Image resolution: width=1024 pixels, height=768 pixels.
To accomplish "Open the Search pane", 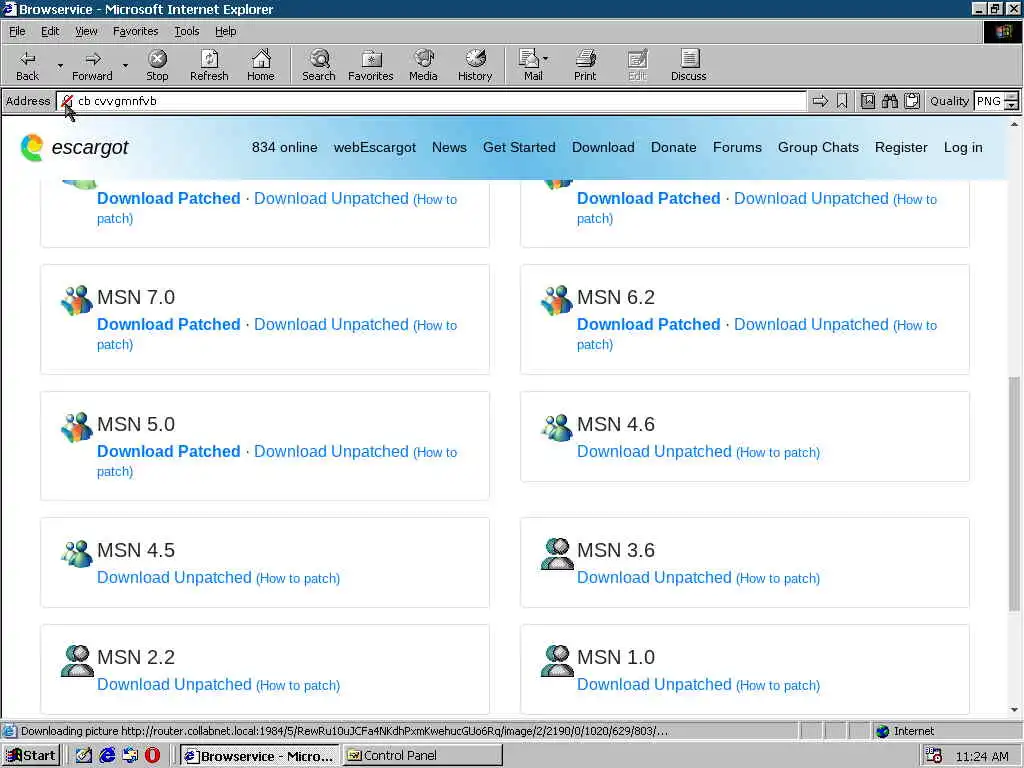I will click(x=319, y=65).
